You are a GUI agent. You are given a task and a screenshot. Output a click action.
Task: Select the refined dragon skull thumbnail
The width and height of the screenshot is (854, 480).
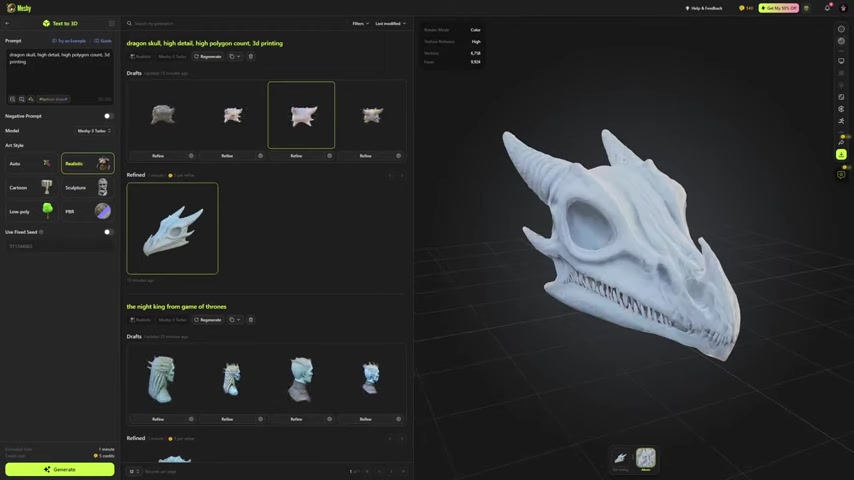coord(172,228)
